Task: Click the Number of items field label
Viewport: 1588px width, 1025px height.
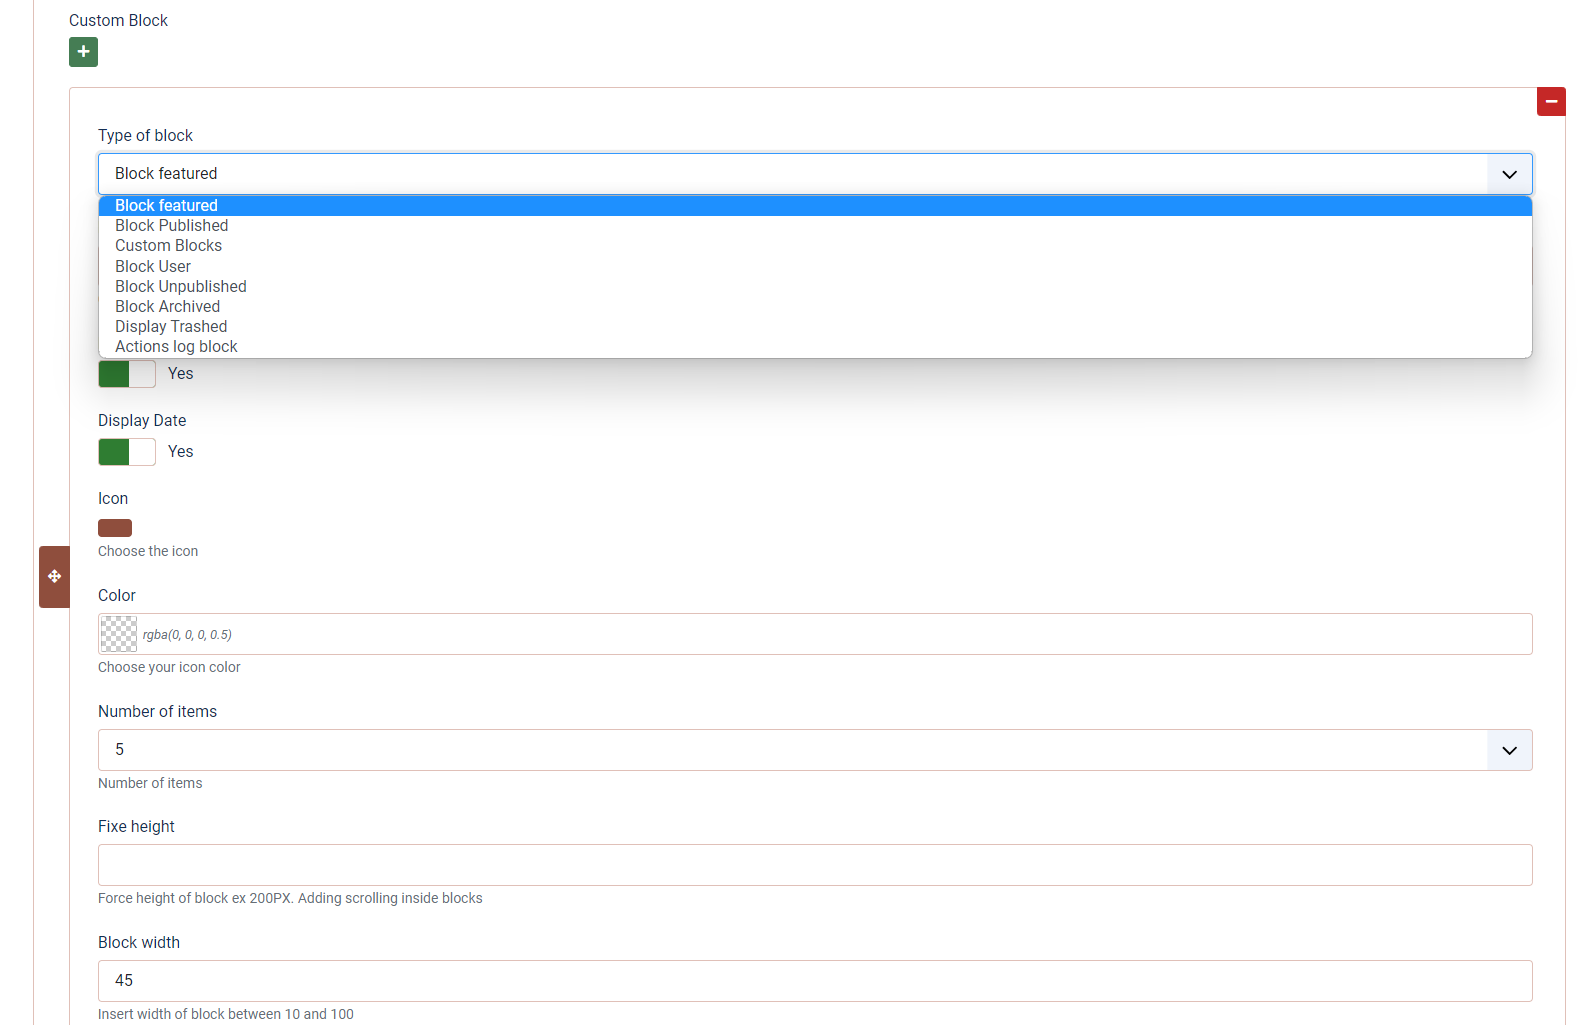Action: [x=157, y=712]
